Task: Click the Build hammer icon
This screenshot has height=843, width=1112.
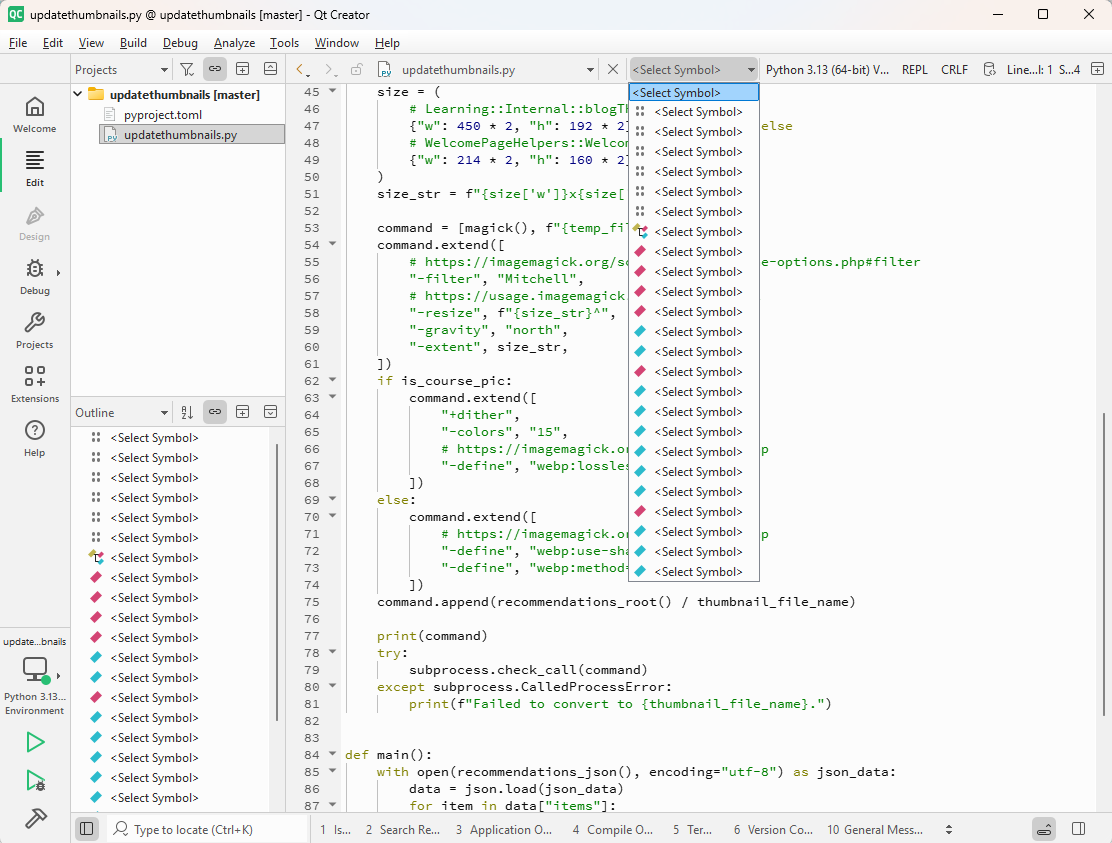Action: click(x=35, y=818)
